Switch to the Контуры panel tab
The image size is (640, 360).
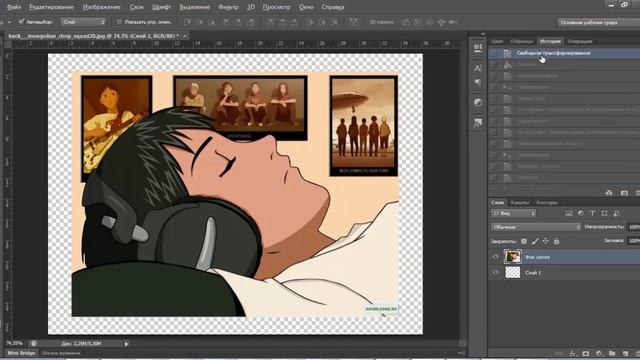click(x=547, y=202)
